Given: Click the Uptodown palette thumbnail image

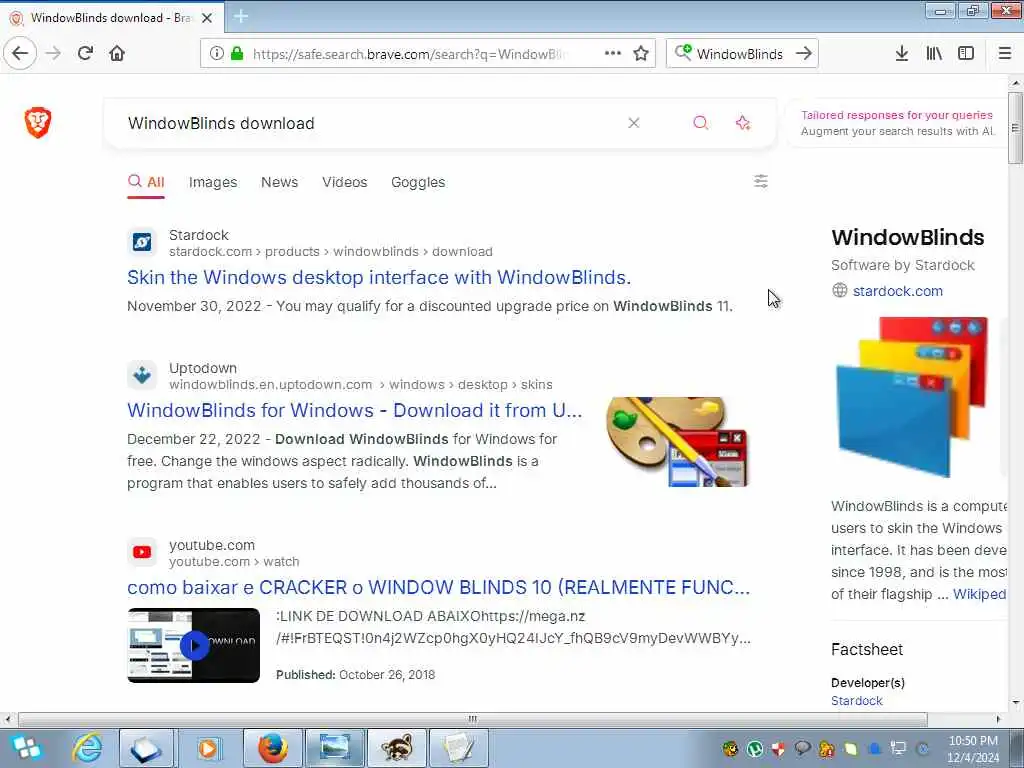Looking at the screenshot, I should (x=677, y=442).
